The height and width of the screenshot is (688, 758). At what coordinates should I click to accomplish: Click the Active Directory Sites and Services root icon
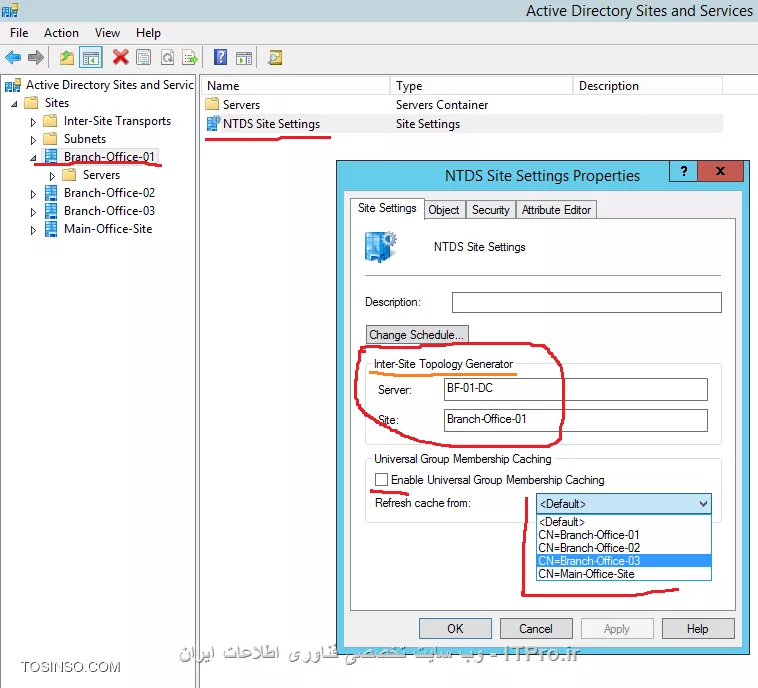(13, 85)
